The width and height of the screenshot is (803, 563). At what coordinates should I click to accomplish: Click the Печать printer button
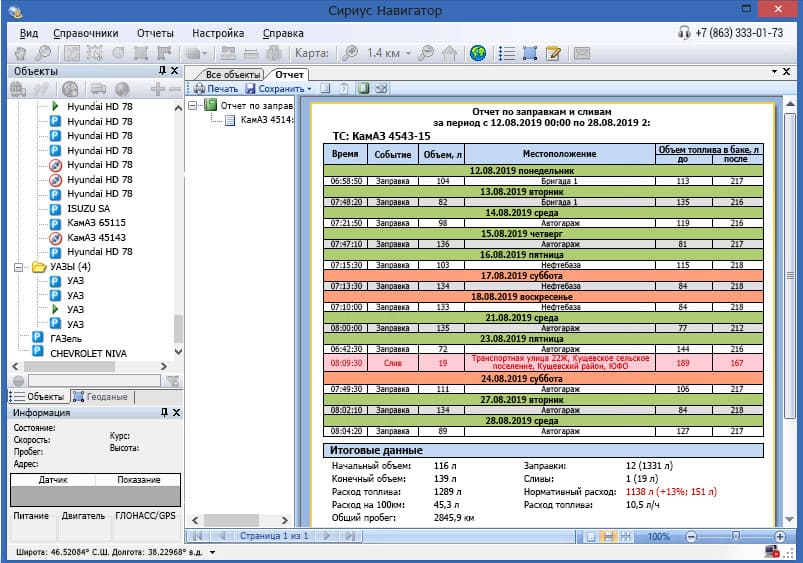[x=216, y=89]
